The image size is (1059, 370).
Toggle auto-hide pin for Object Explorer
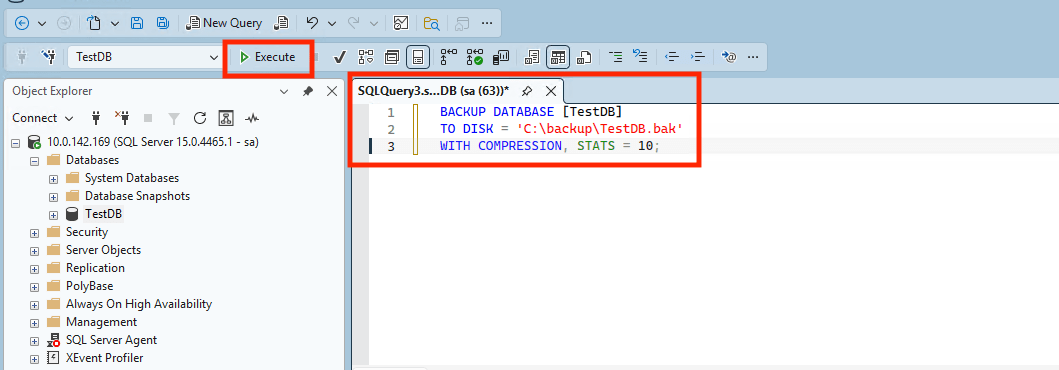[x=308, y=91]
